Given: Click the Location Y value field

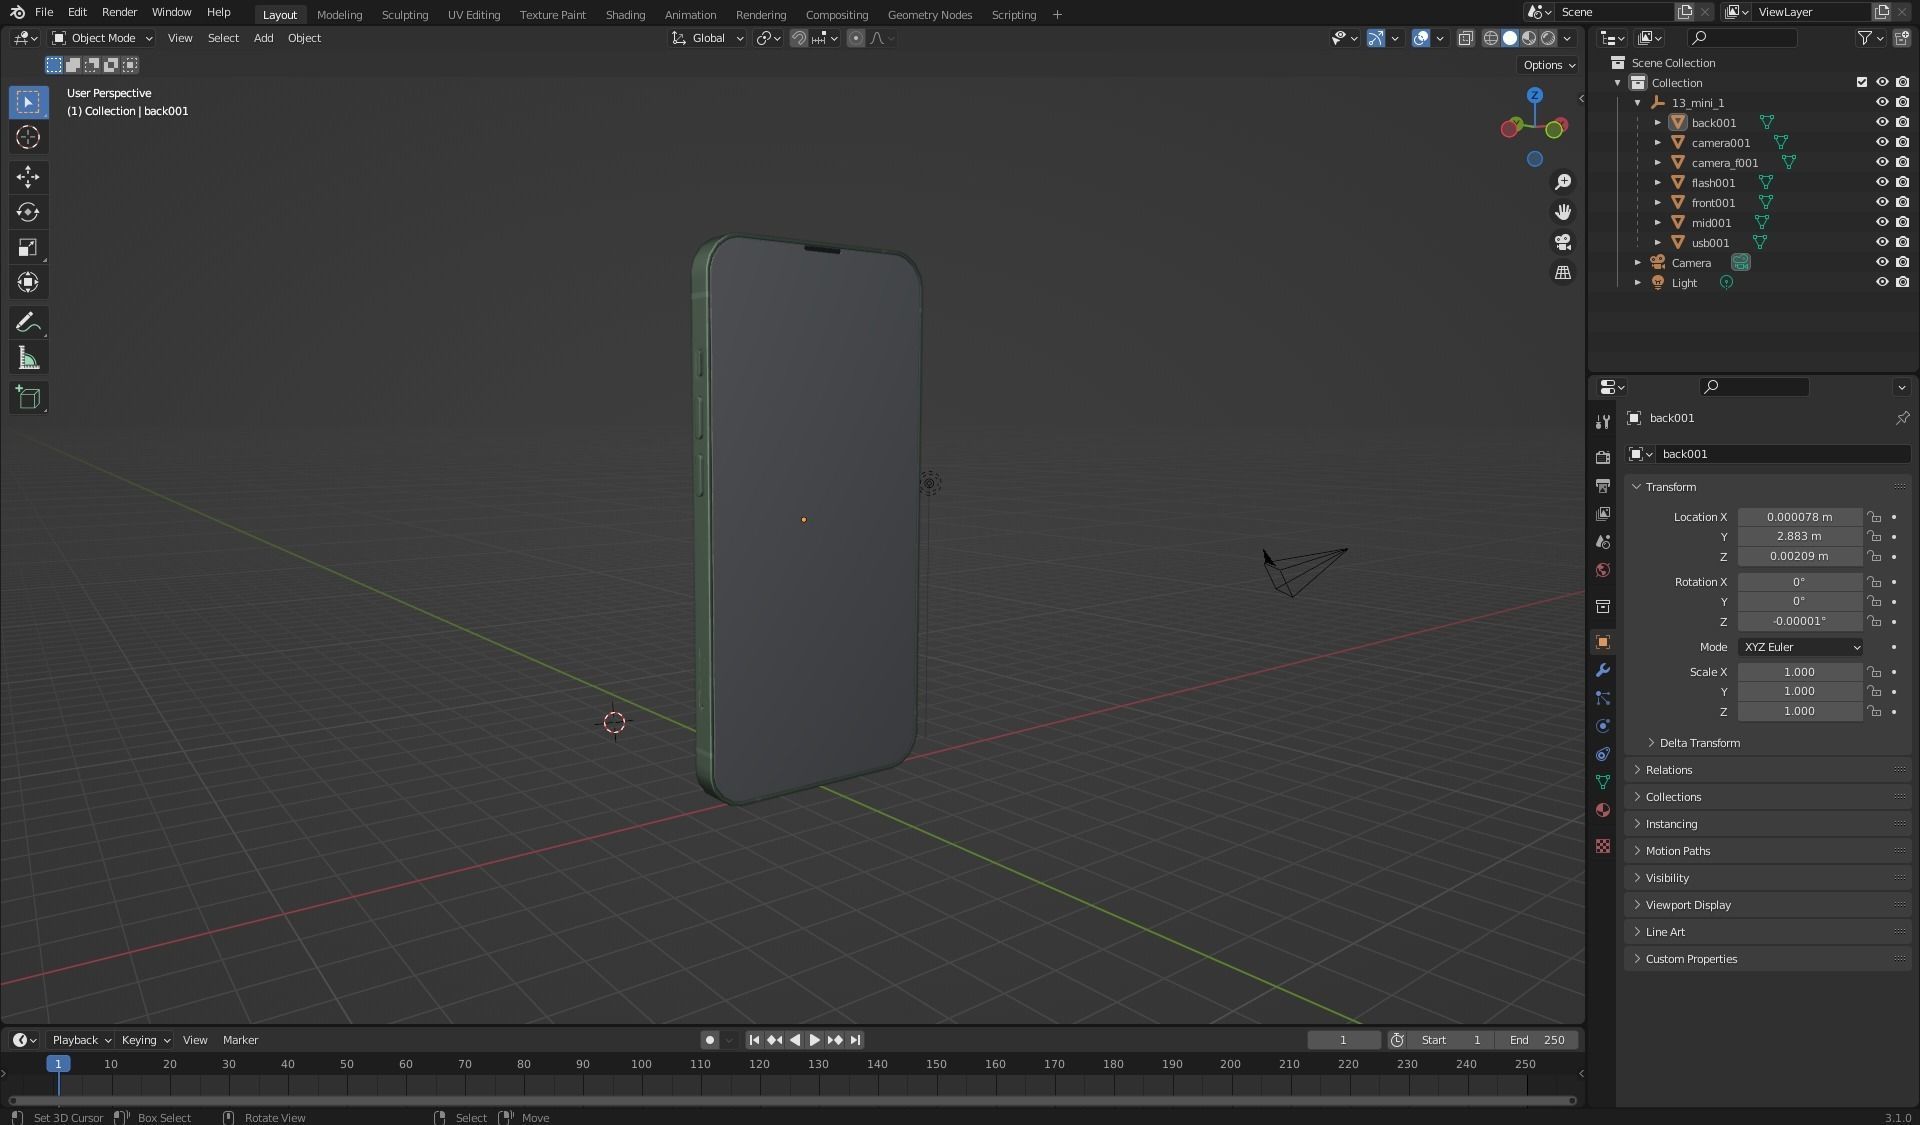Looking at the screenshot, I should 1799,536.
